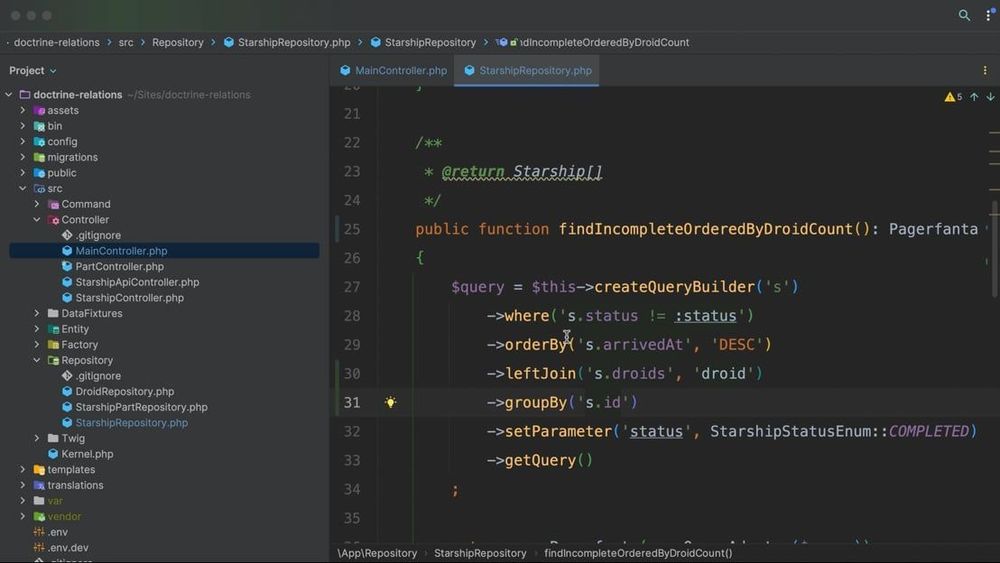Click the migrations folder icon
This screenshot has width=1000, height=563.
click(40, 157)
